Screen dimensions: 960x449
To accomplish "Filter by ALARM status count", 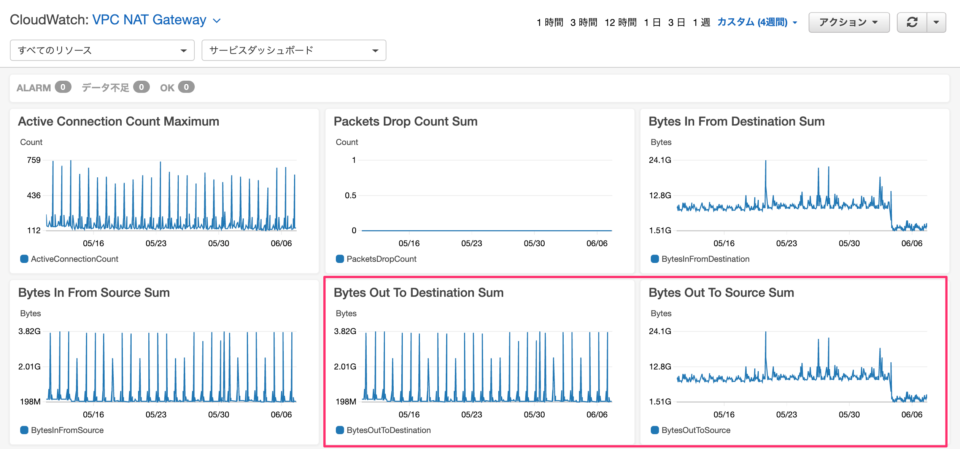I will click(43, 88).
